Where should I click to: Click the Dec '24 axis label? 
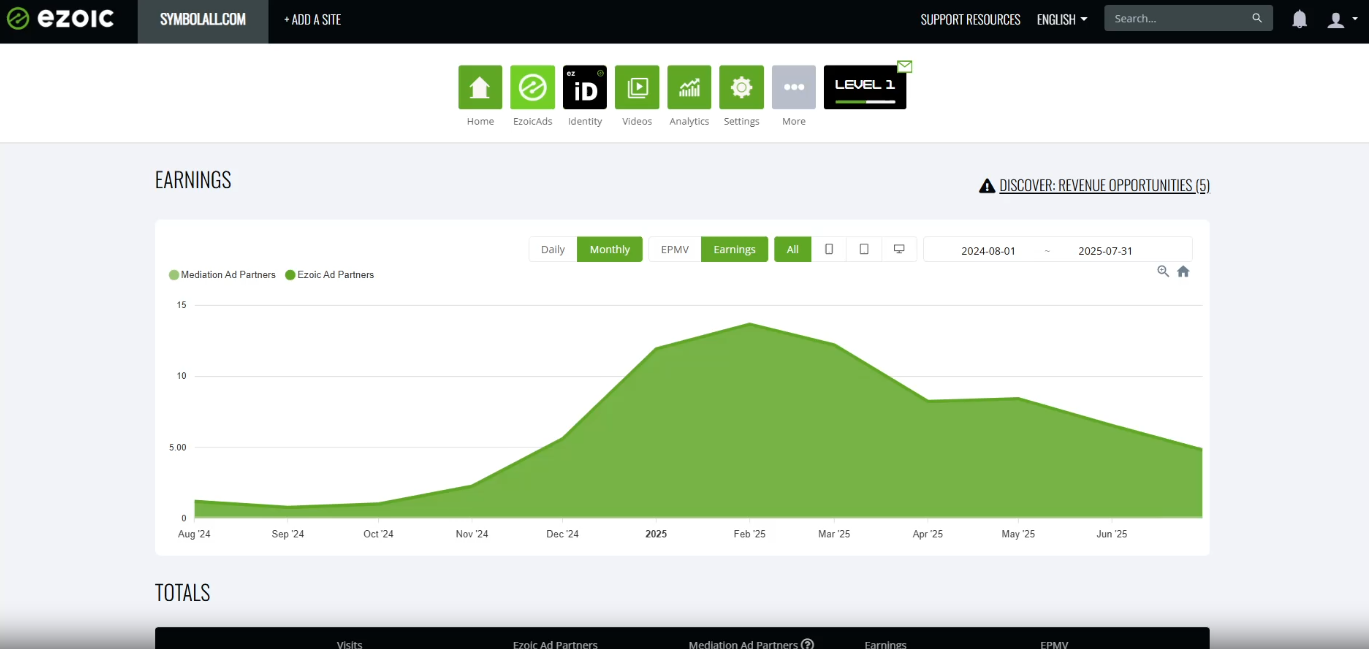[562, 534]
